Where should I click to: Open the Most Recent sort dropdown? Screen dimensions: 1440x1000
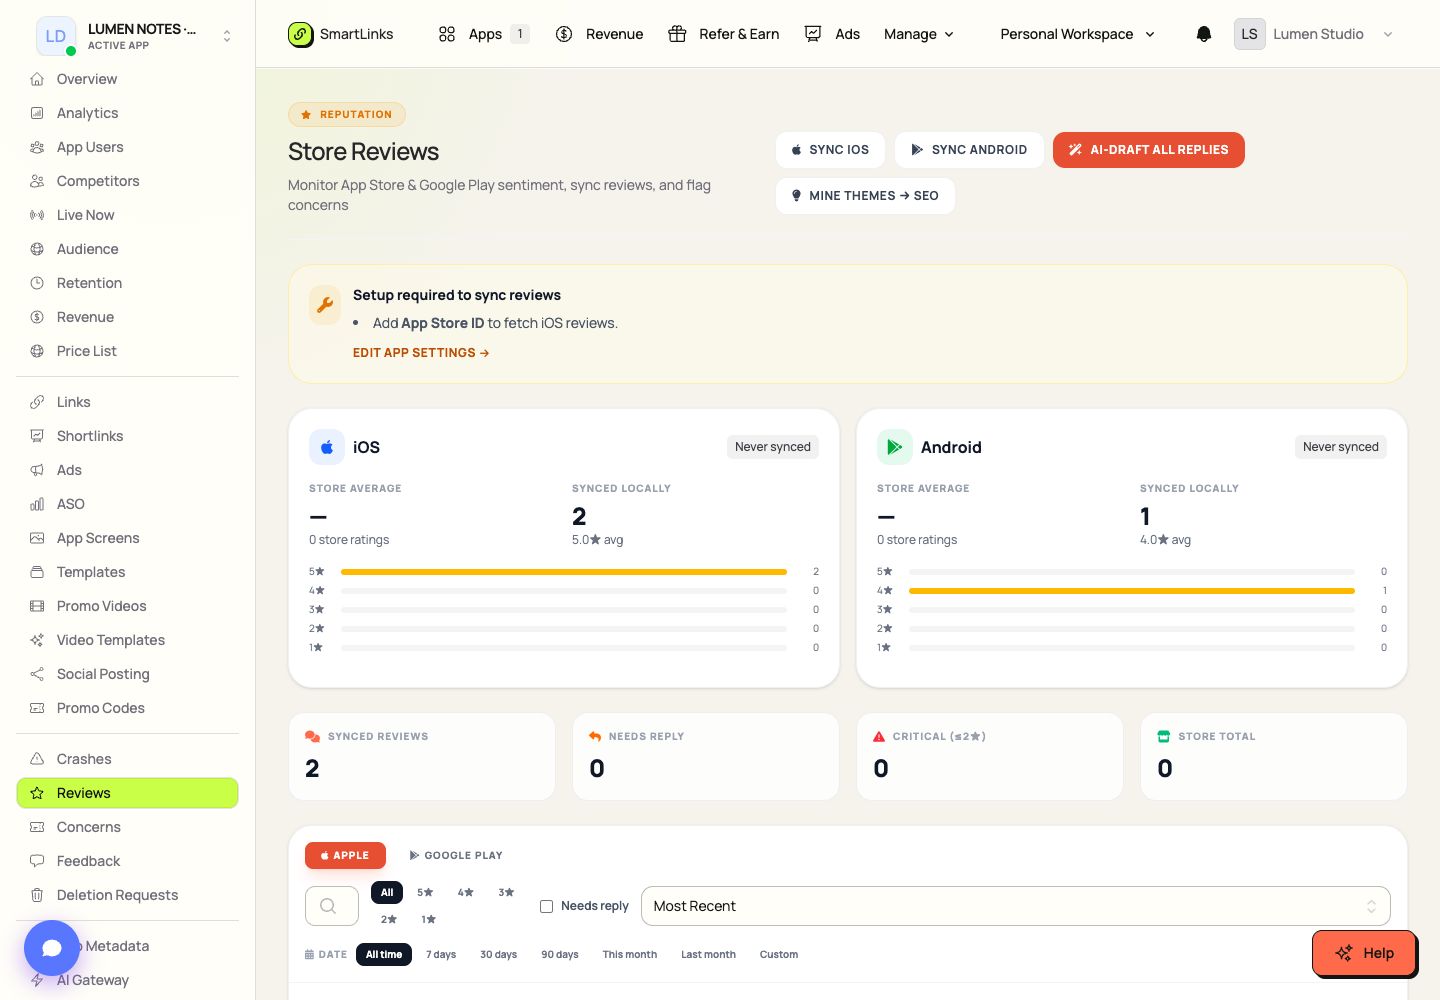1016,906
